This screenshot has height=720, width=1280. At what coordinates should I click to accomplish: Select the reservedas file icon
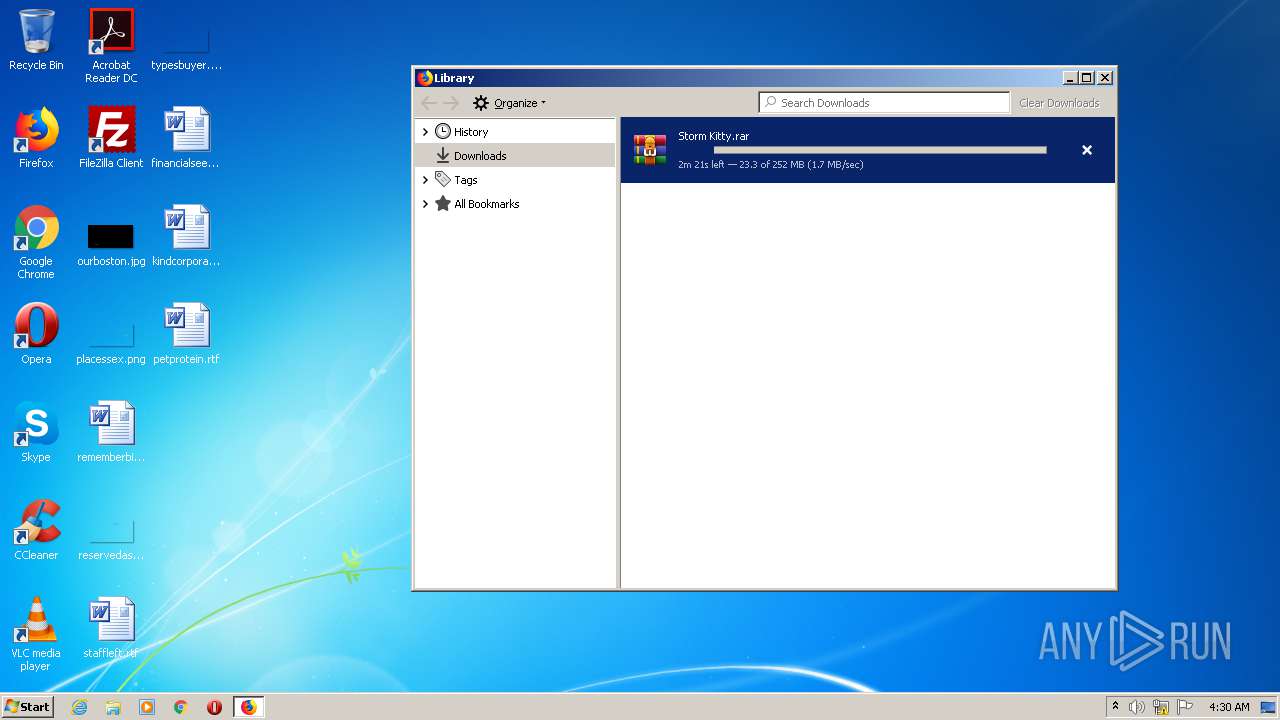(111, 539)
